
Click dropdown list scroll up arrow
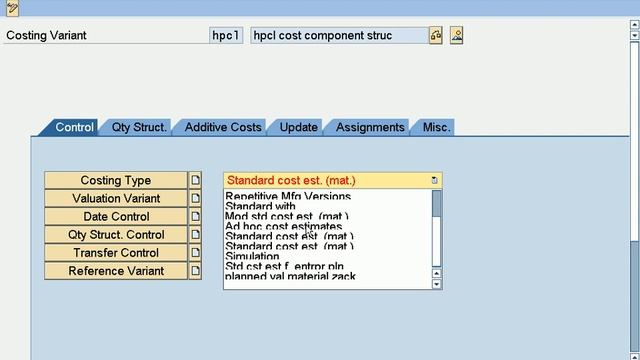[436, 273]
